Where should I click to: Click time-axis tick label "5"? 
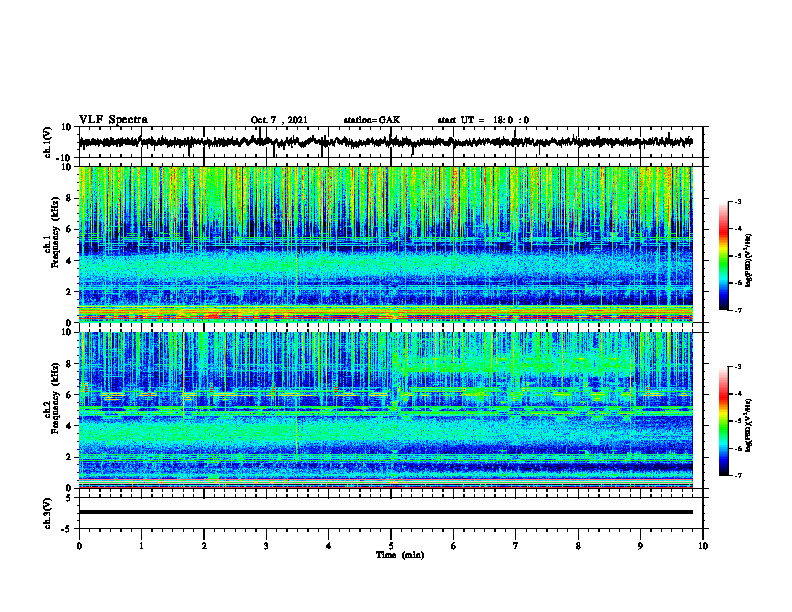391,546
